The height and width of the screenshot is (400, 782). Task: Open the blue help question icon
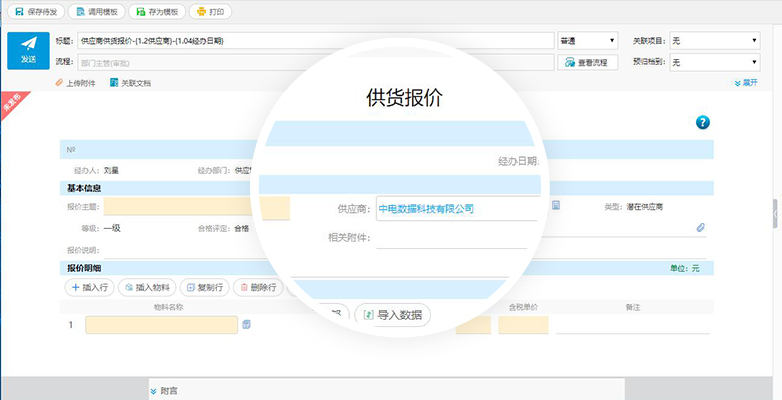703,122
